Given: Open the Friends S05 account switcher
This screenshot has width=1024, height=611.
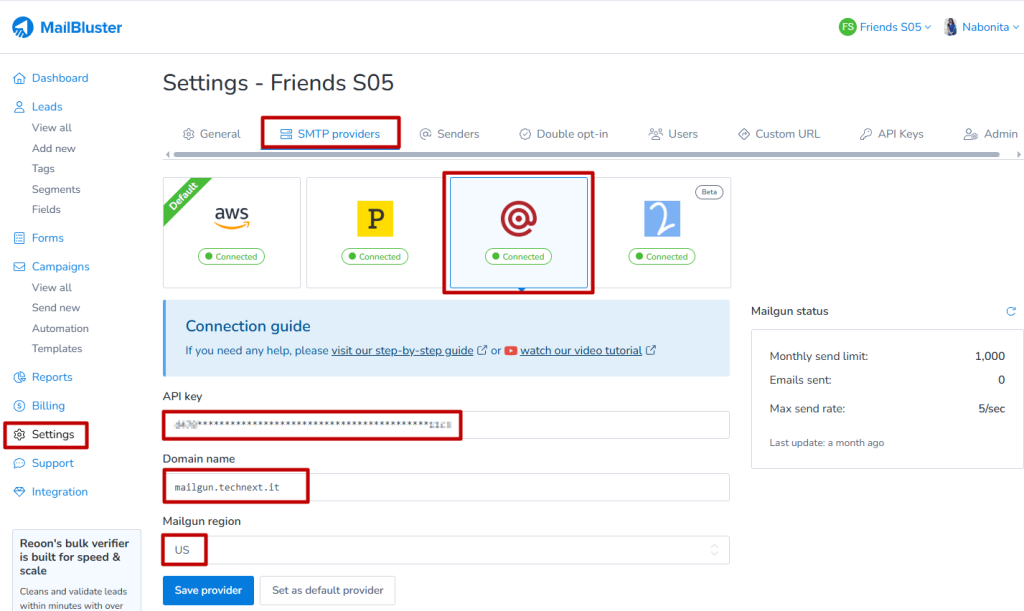Looking at the screenshot, I should pyautogui.click(x=884, y=27).
